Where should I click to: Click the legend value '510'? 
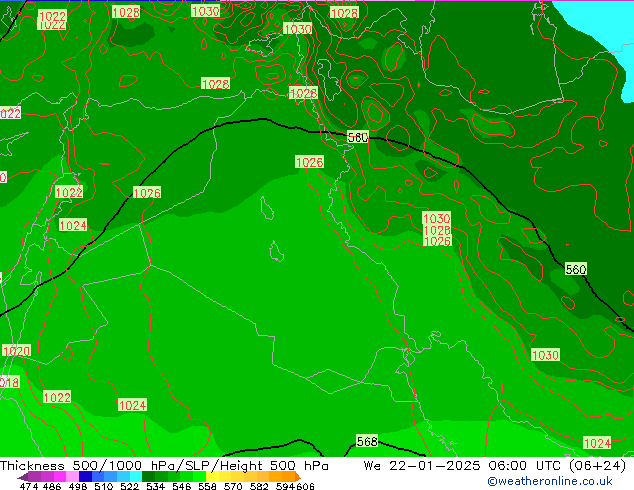[x=104, y=486]
